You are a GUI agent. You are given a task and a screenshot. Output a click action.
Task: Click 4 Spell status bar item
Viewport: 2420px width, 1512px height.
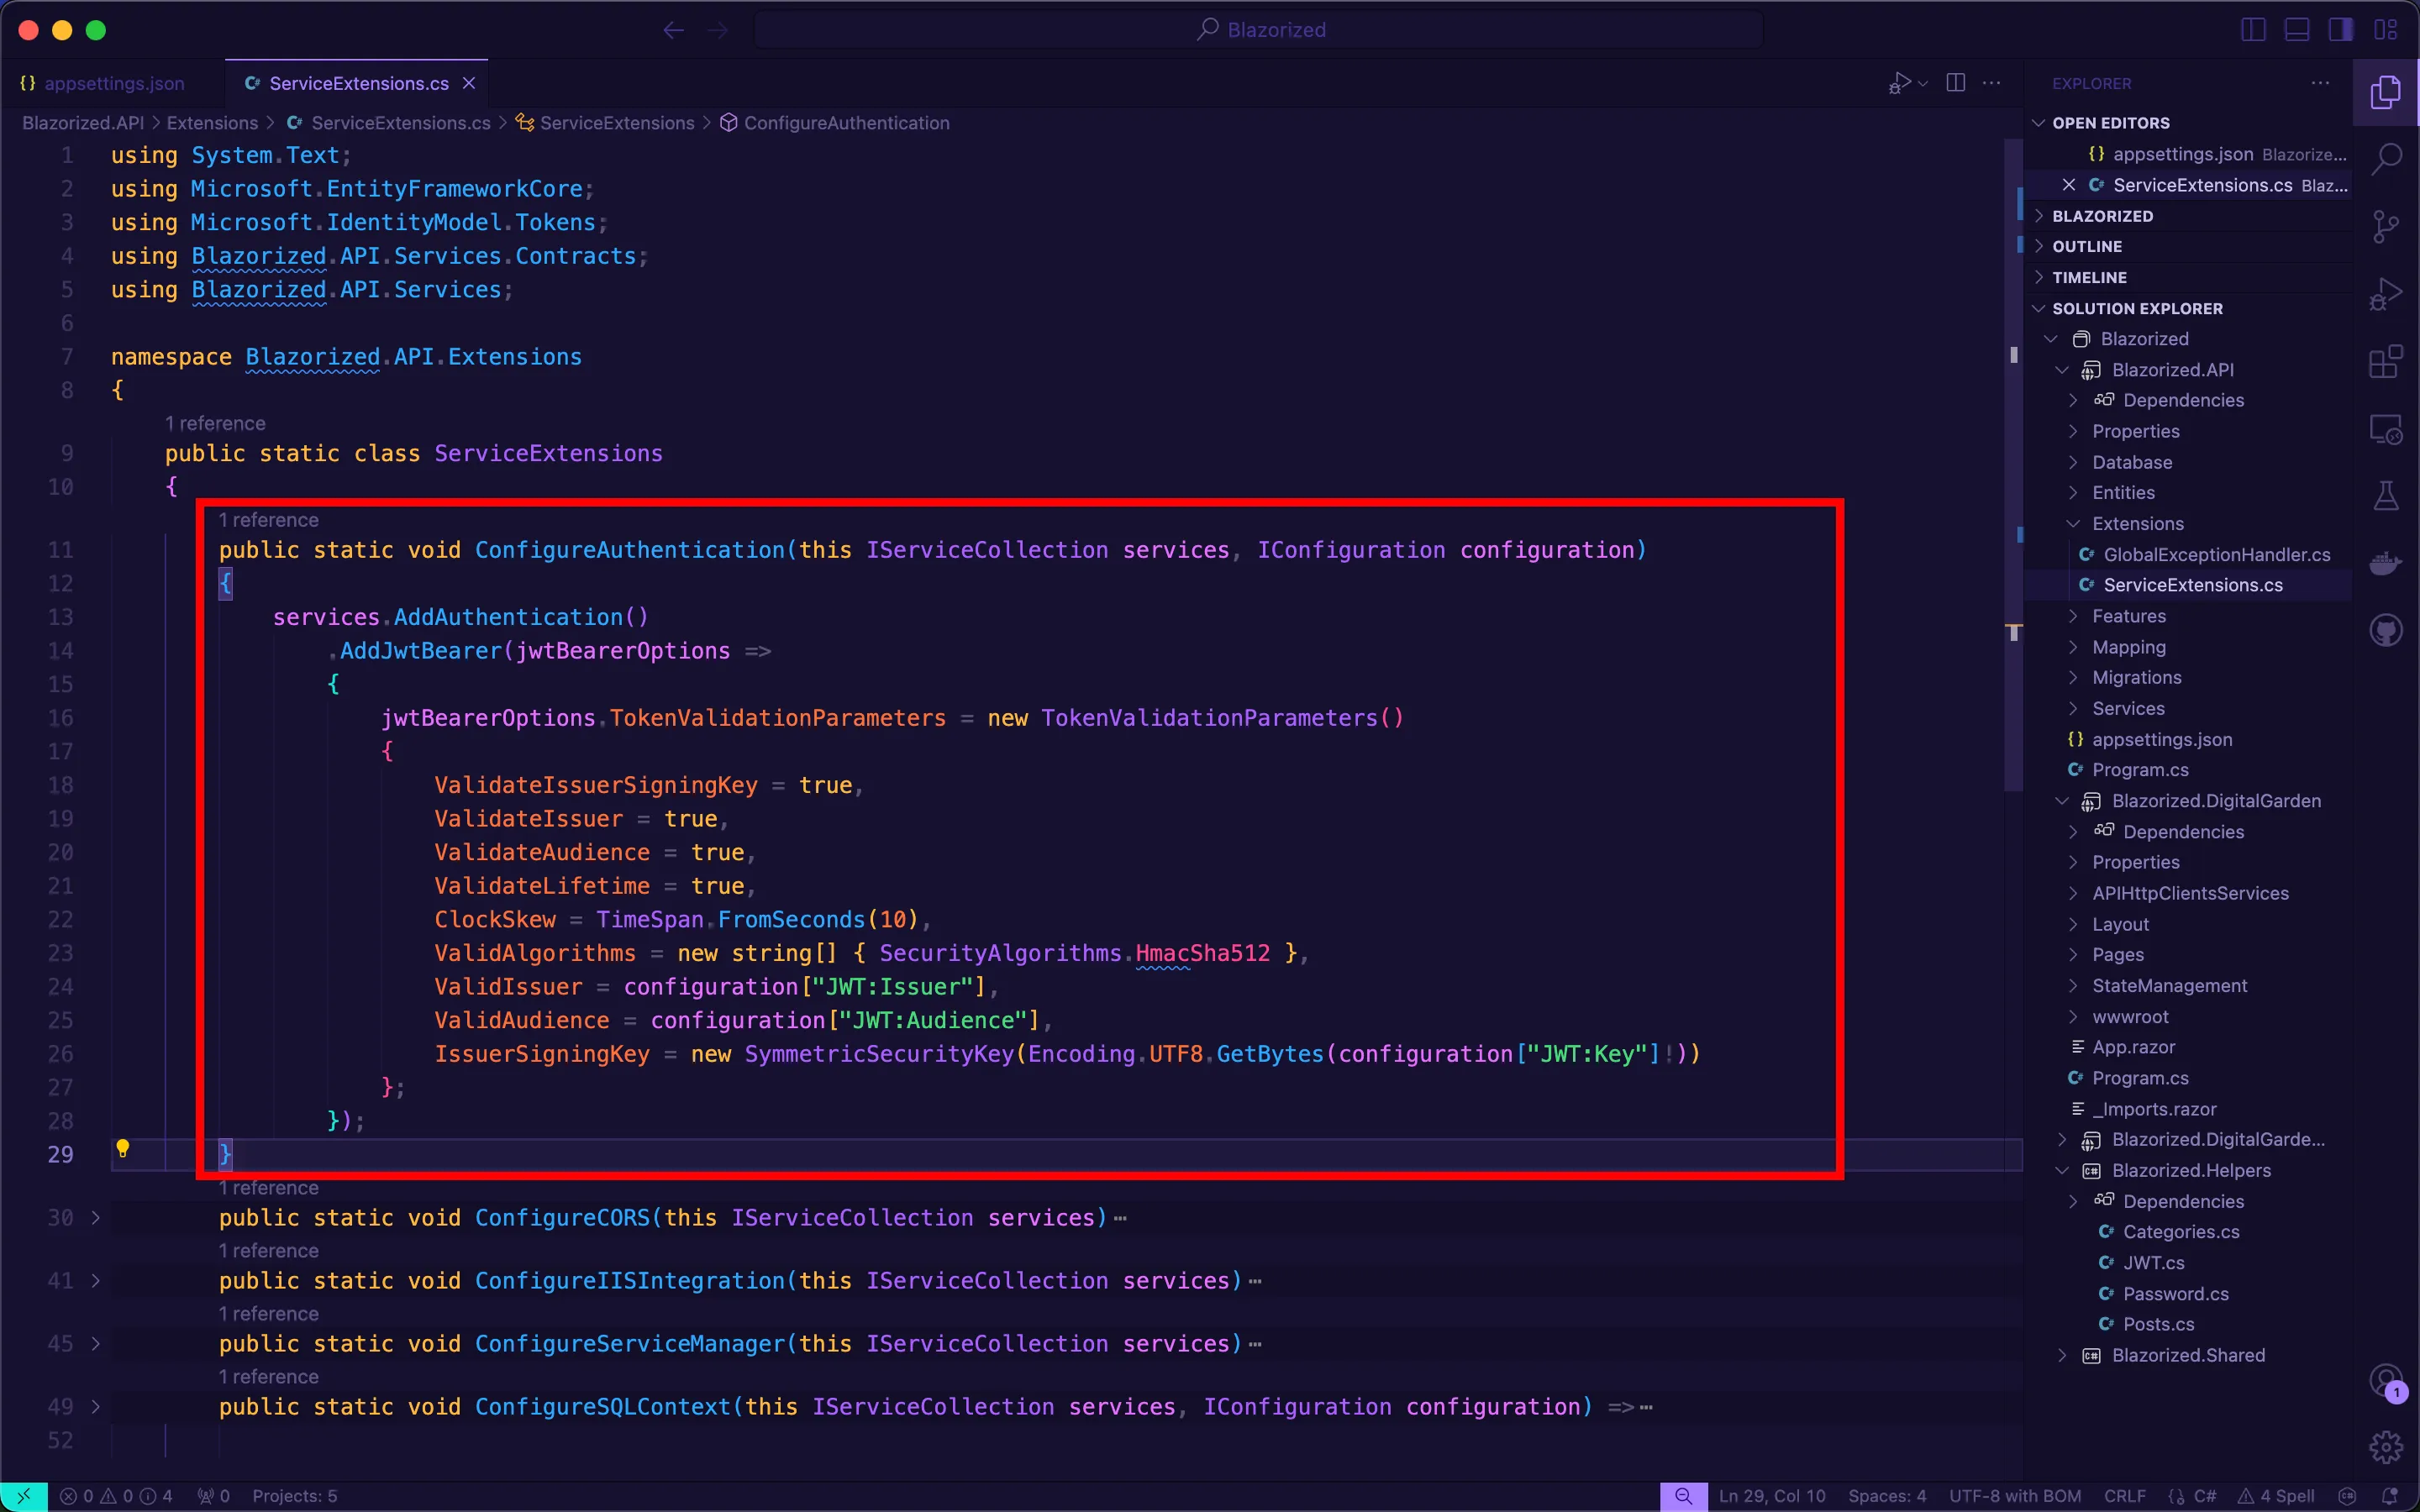pyautogui.click(x=2277, y=1496)
